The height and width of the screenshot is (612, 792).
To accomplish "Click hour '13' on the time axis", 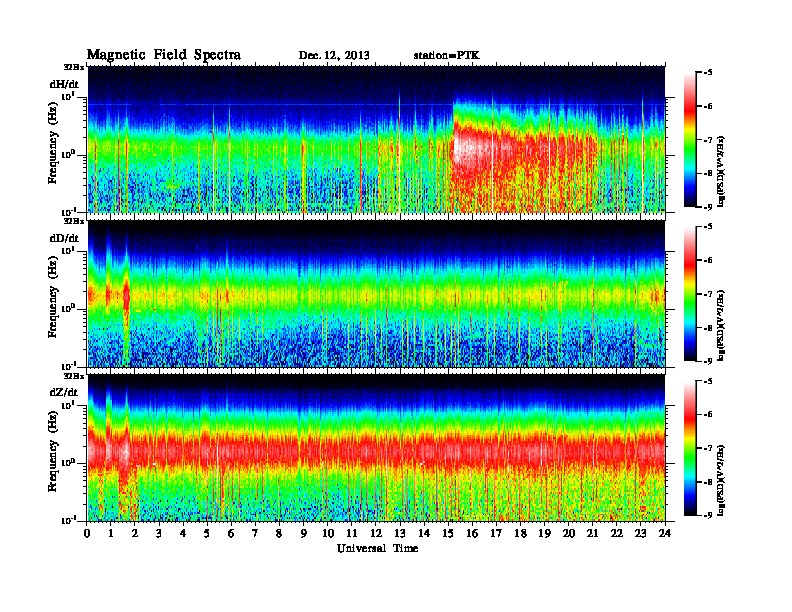I will click(400, 533).
